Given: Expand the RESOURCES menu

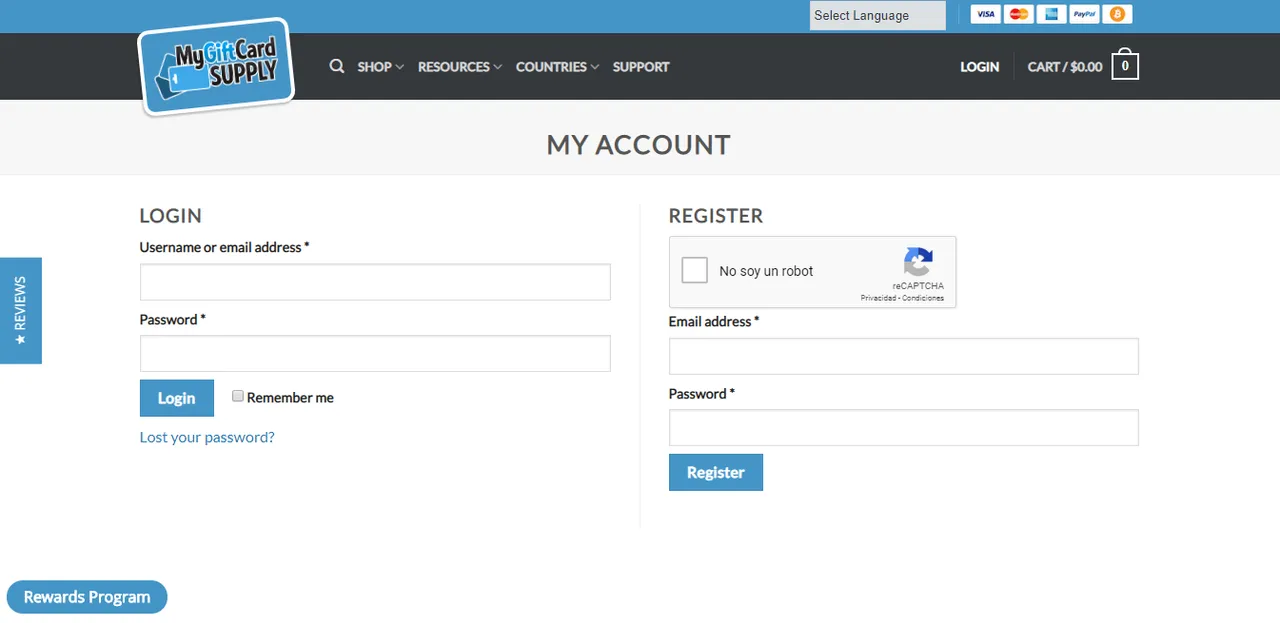Looking at the screenshot, I should tap(460, 67).
